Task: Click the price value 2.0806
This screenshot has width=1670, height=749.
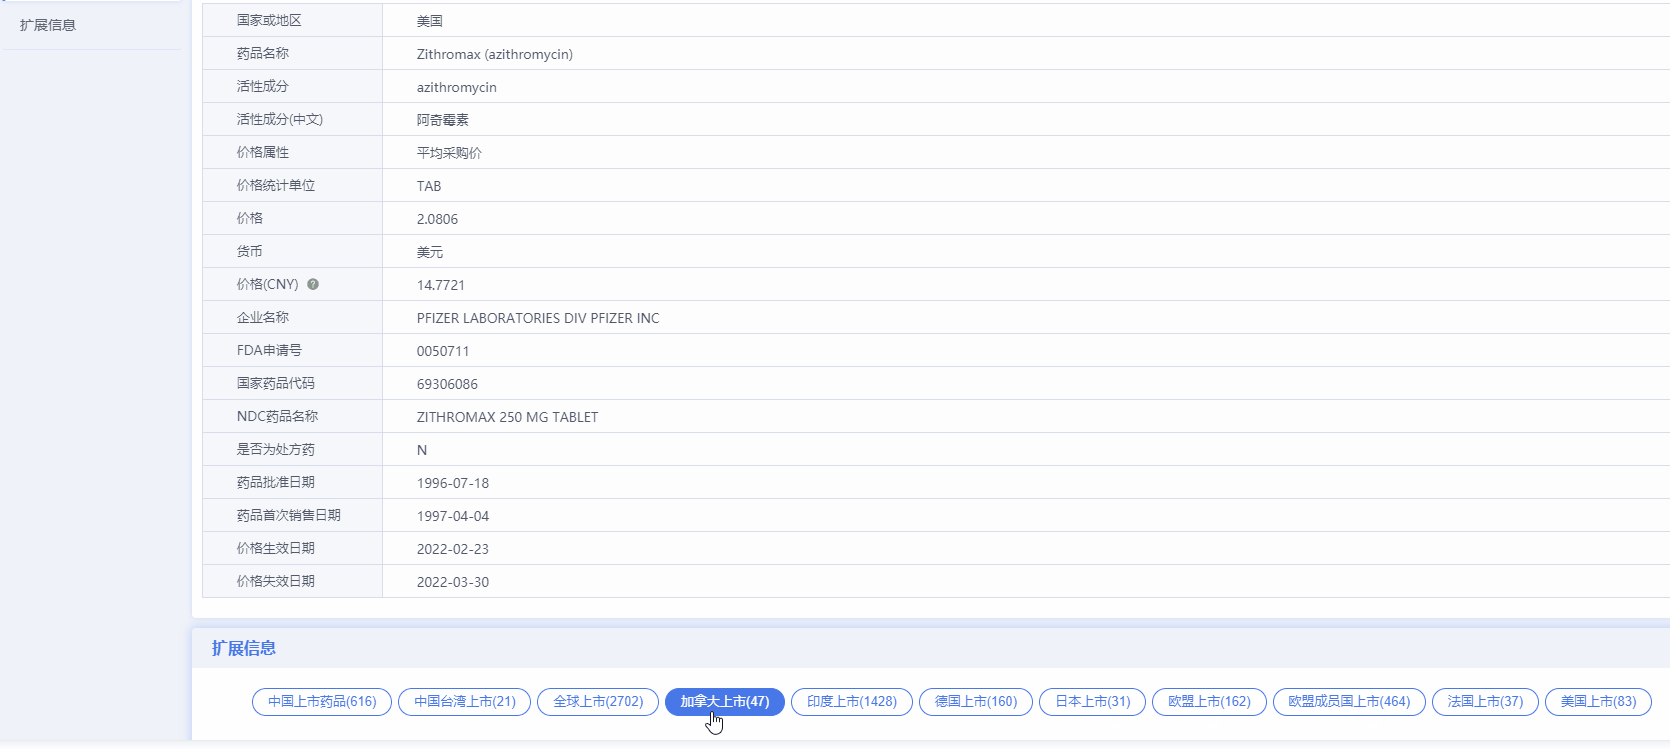Action: 437,219
